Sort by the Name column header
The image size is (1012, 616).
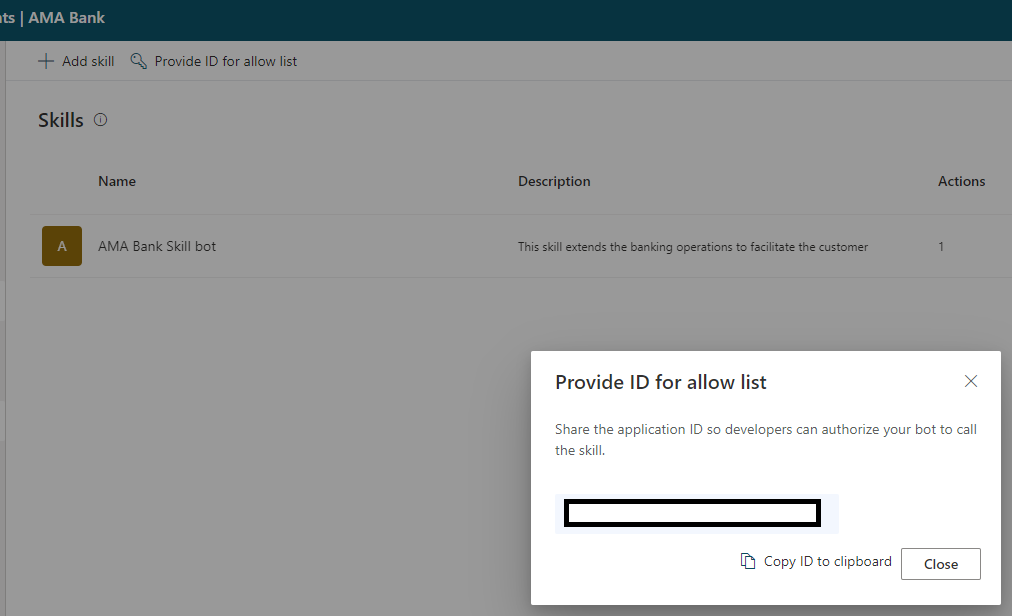pyautogui.click(x=116, y=181)
